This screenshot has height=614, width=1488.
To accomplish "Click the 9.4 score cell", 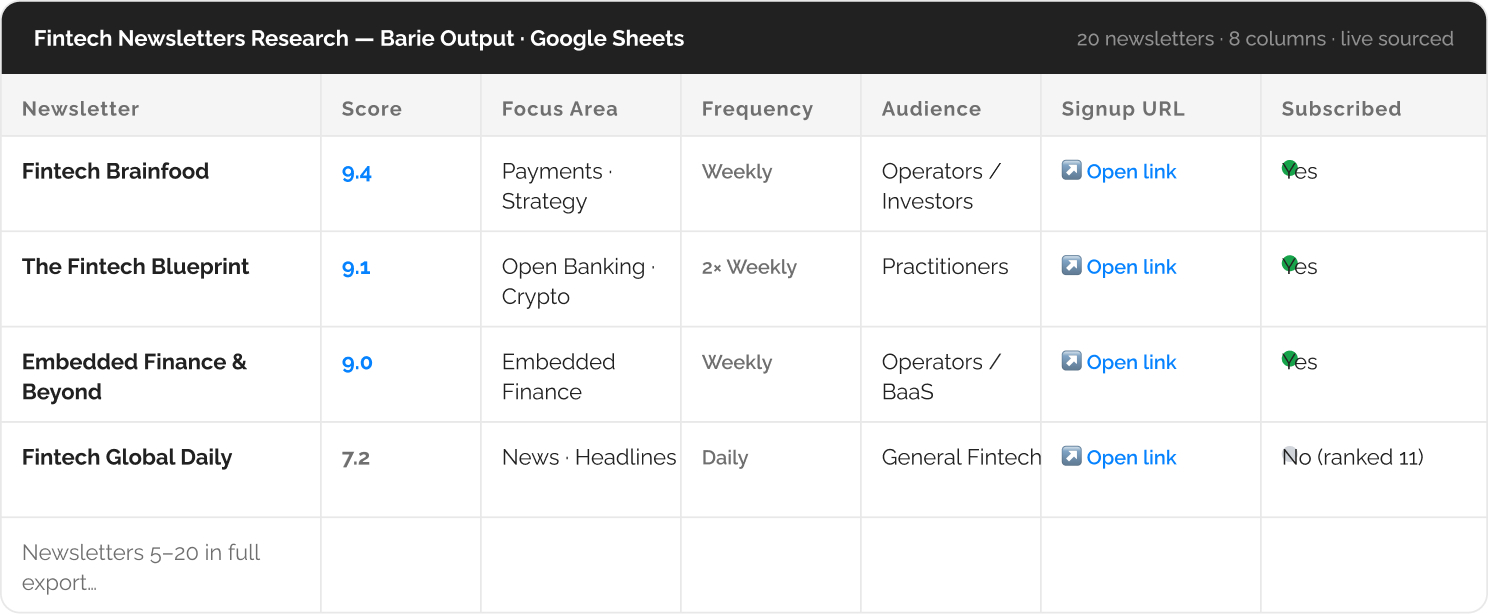I will click(357, 173).
